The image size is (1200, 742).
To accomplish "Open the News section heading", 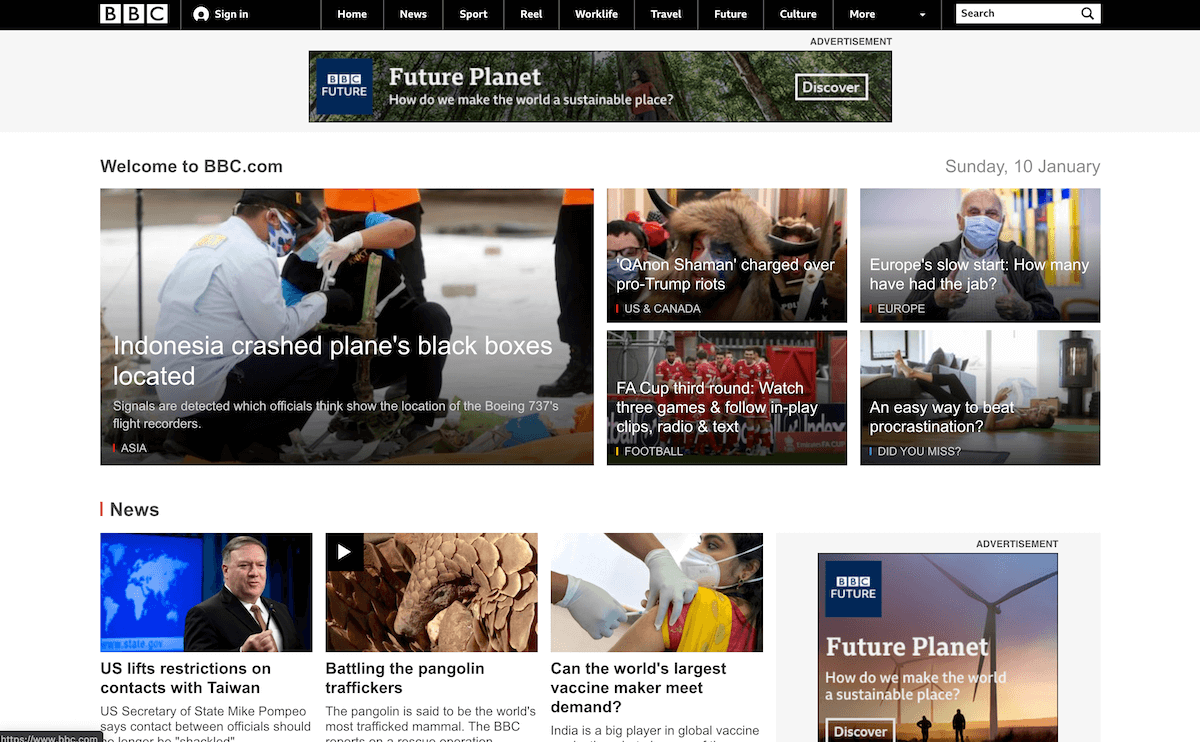I will (134, 509).
